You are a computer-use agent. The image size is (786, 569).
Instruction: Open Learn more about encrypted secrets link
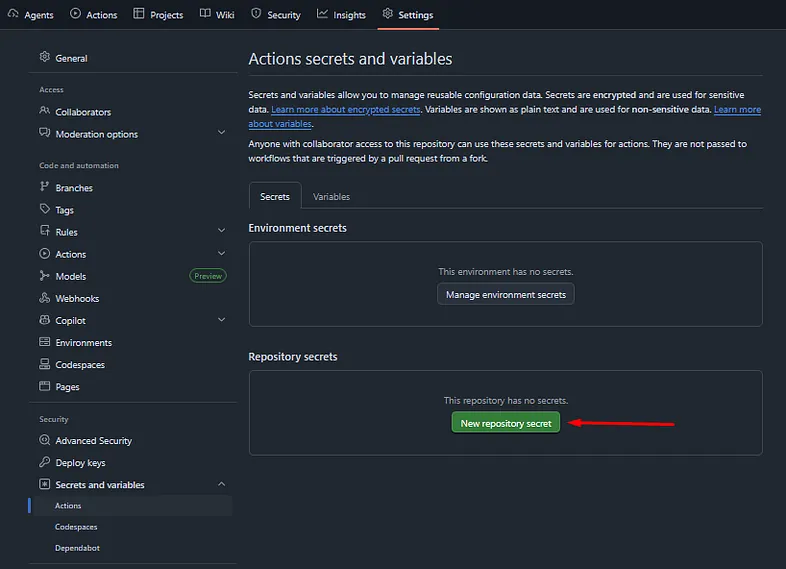point(346,109)
